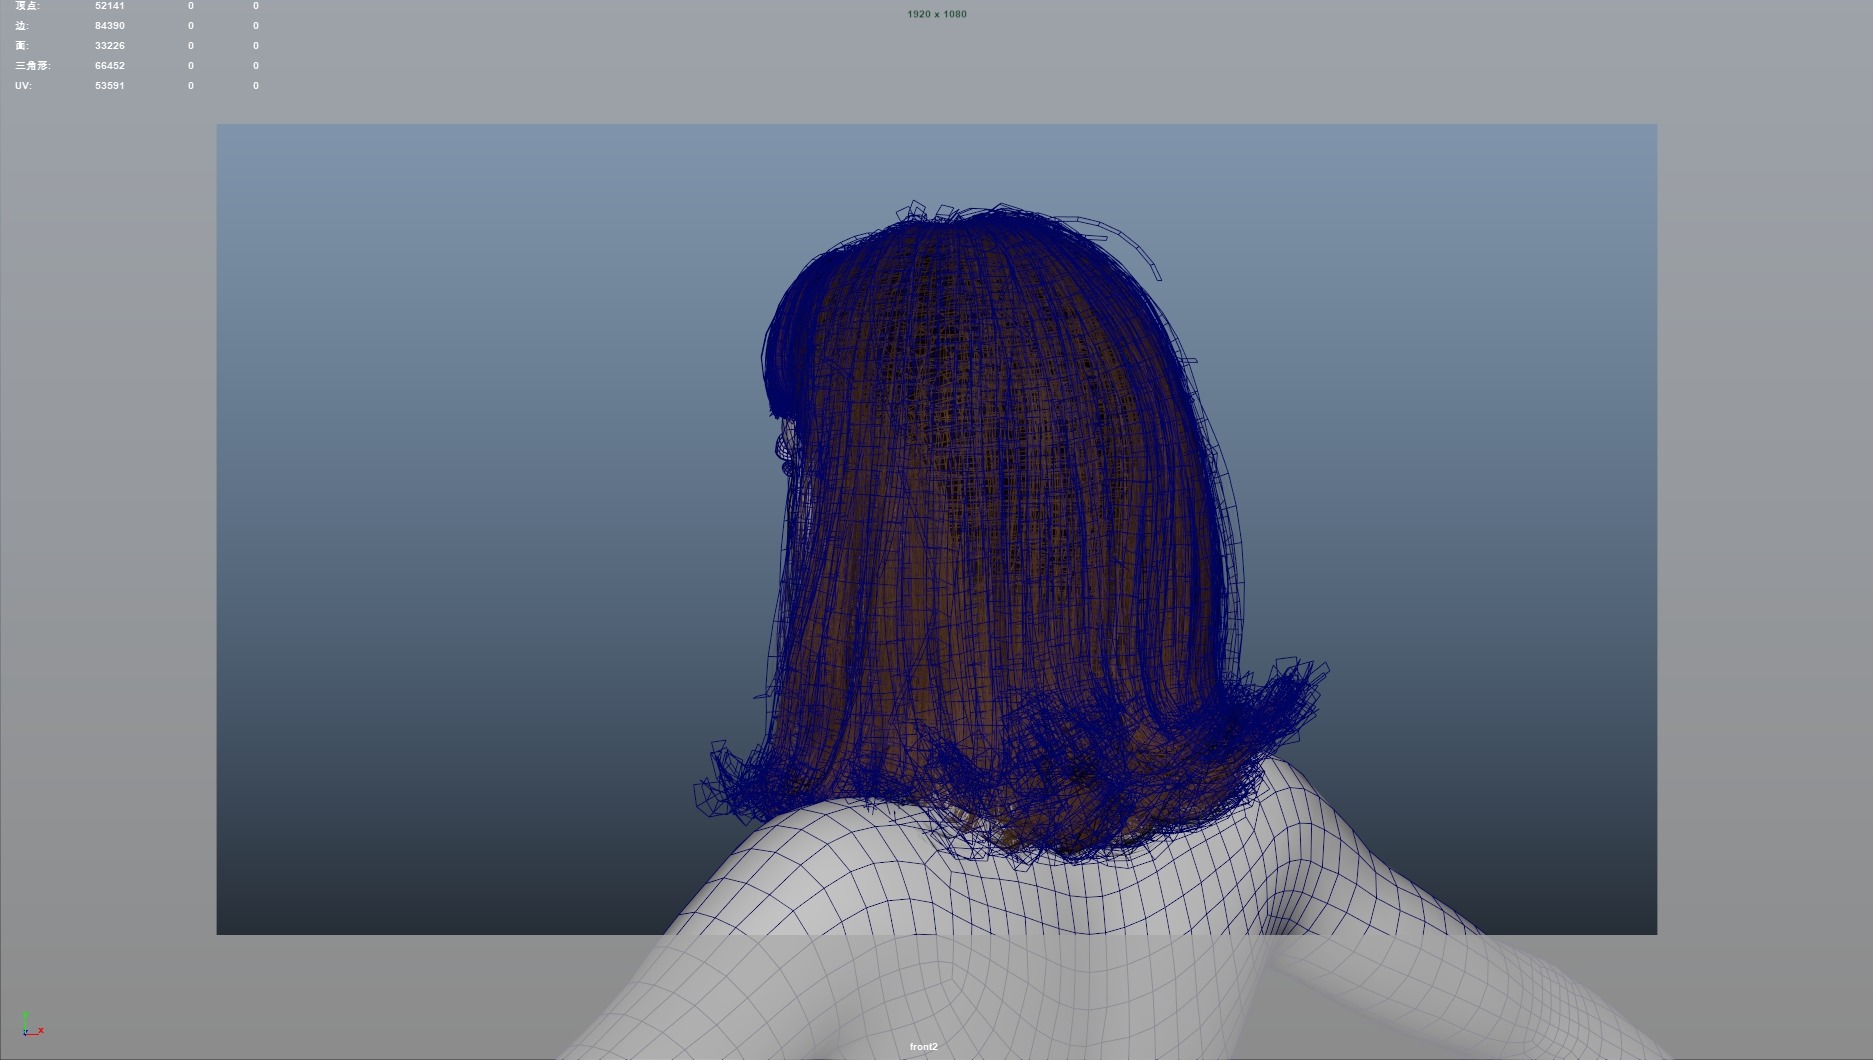Click the '顶点:' HUD label

tap(27, 6)
